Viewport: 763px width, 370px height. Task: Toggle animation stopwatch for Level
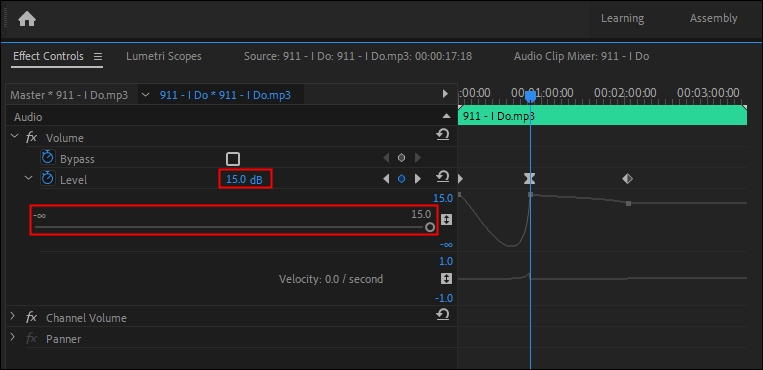(x=47, y=178)
